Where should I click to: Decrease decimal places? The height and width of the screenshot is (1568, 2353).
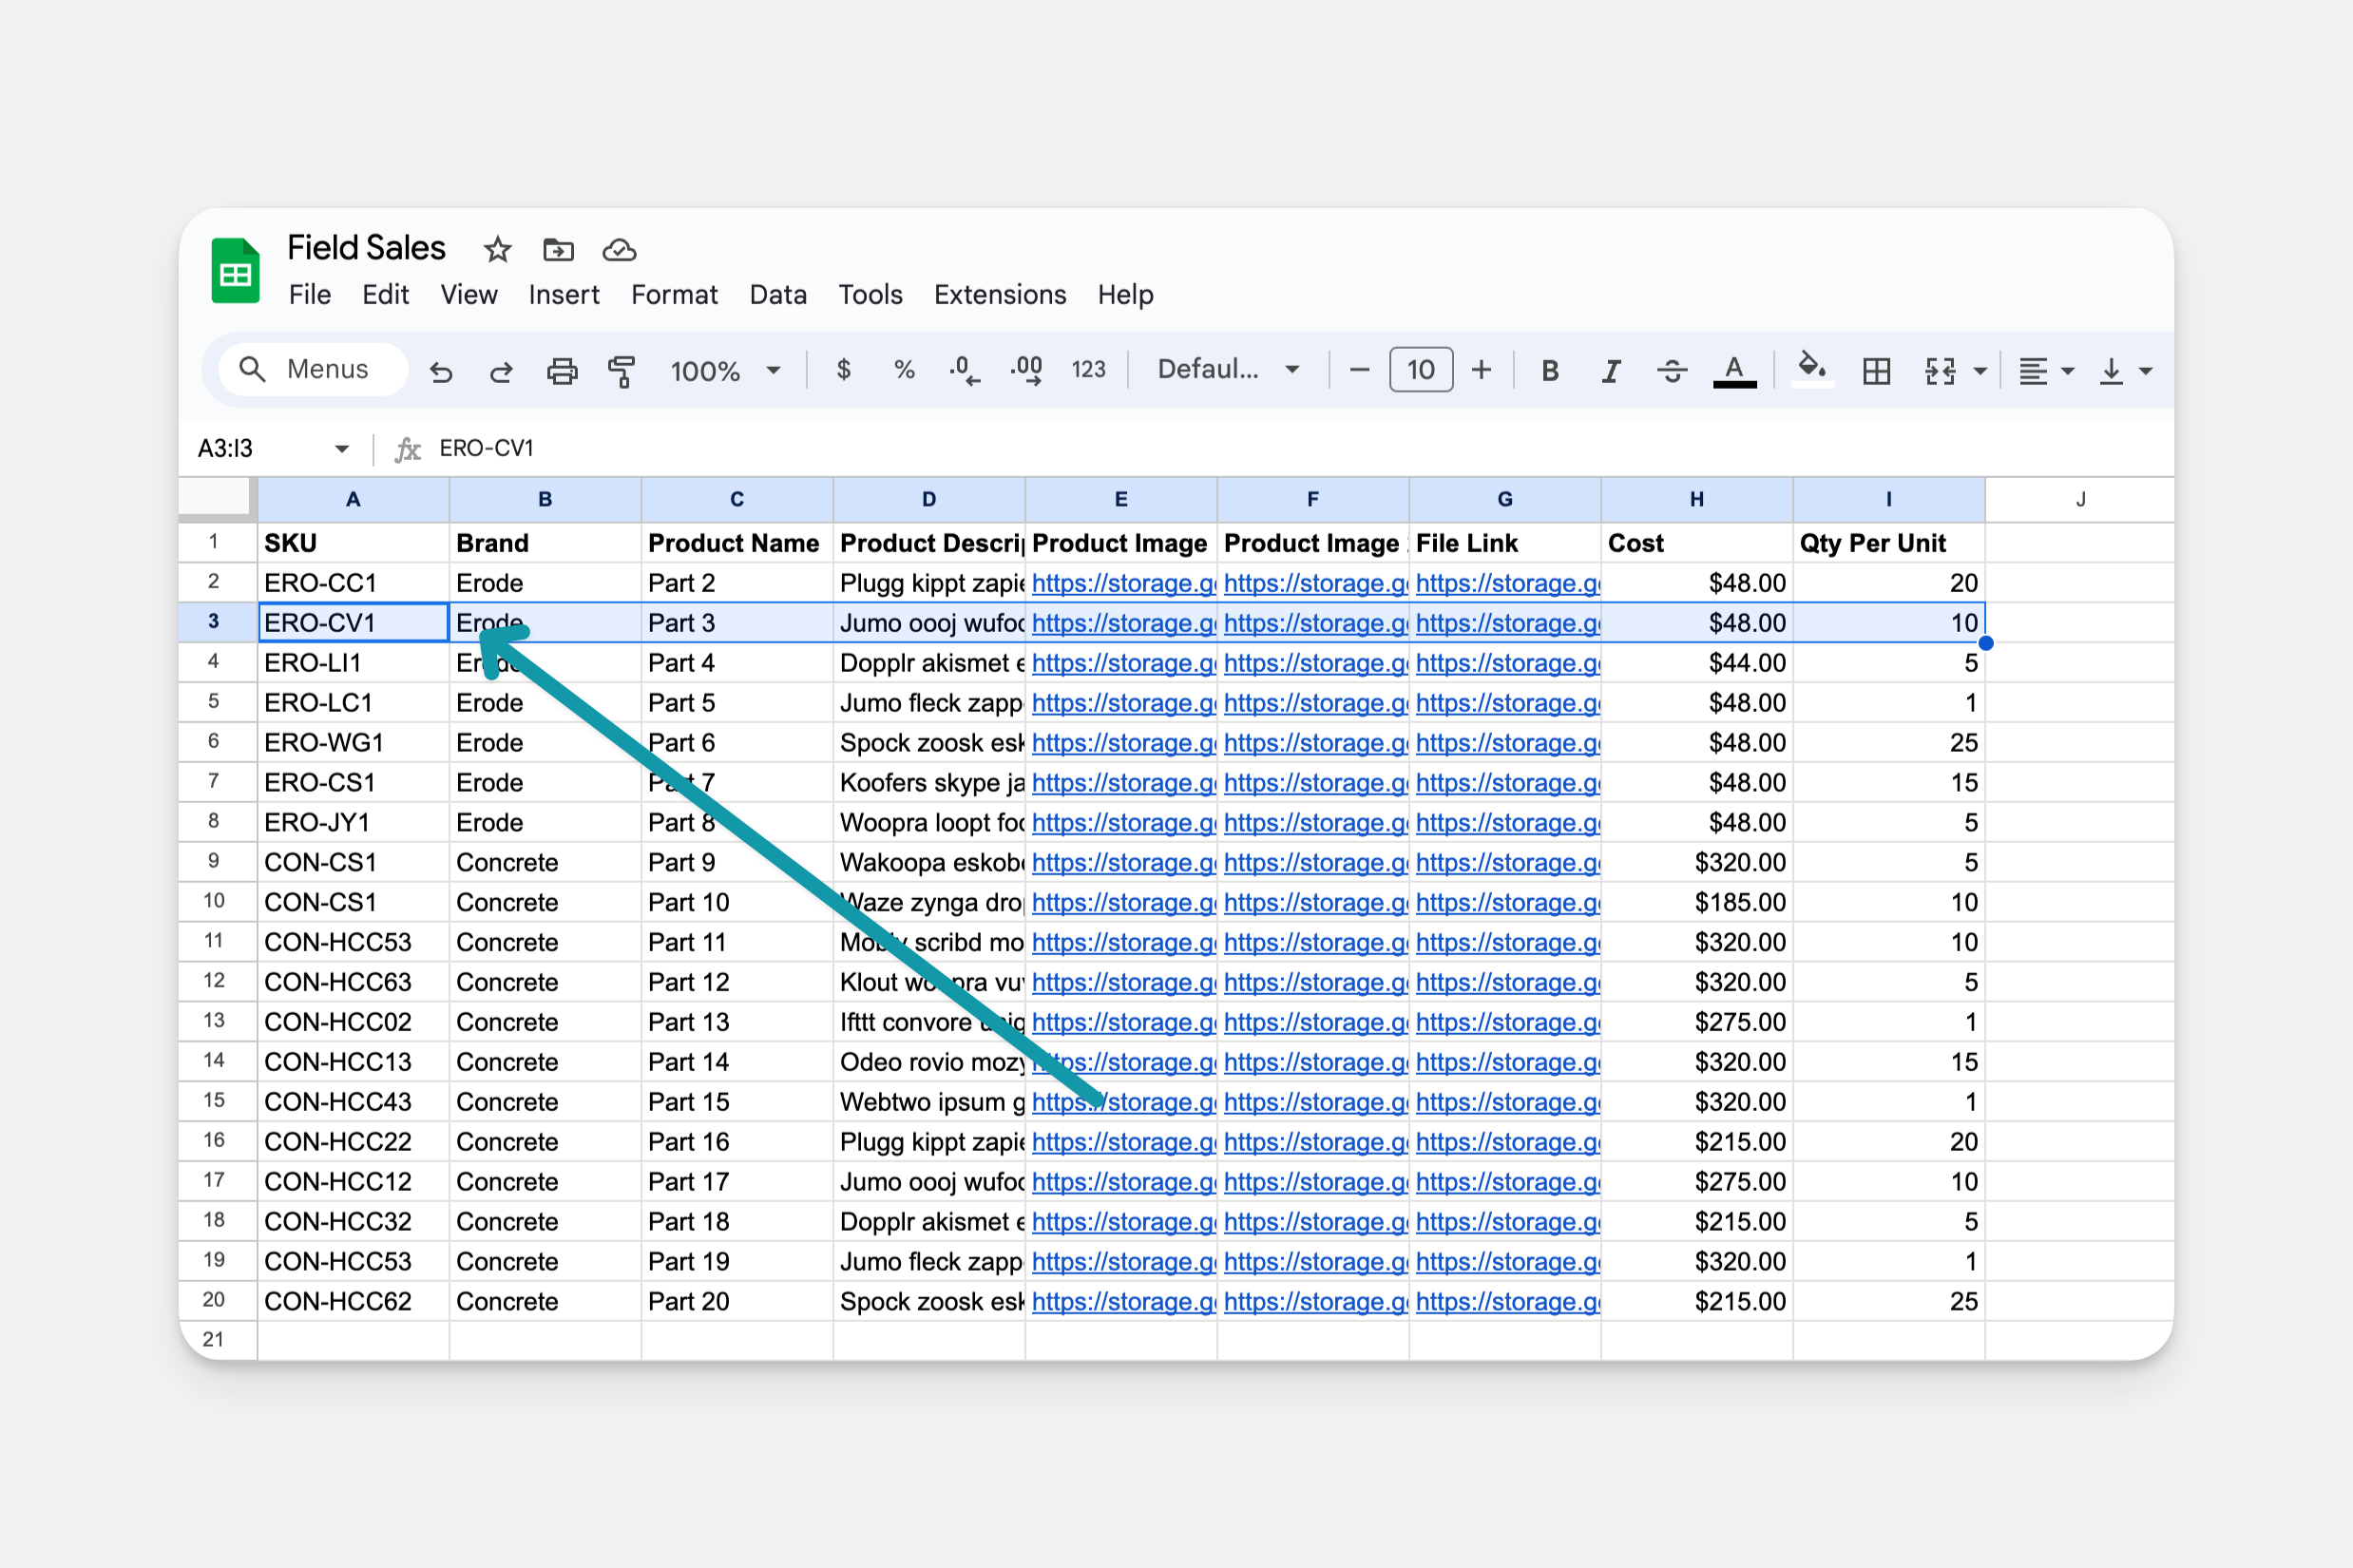pos(964,370)
